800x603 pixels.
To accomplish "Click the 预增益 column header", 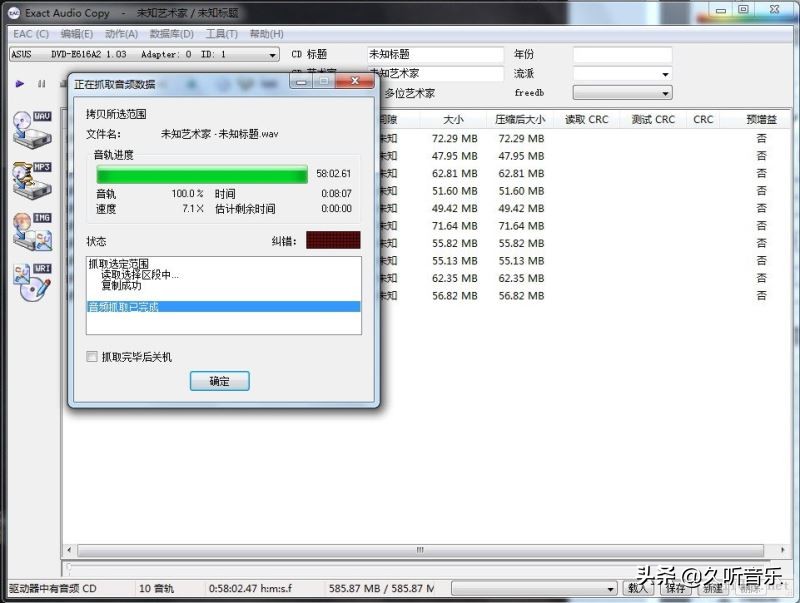I will coord(761,119).
